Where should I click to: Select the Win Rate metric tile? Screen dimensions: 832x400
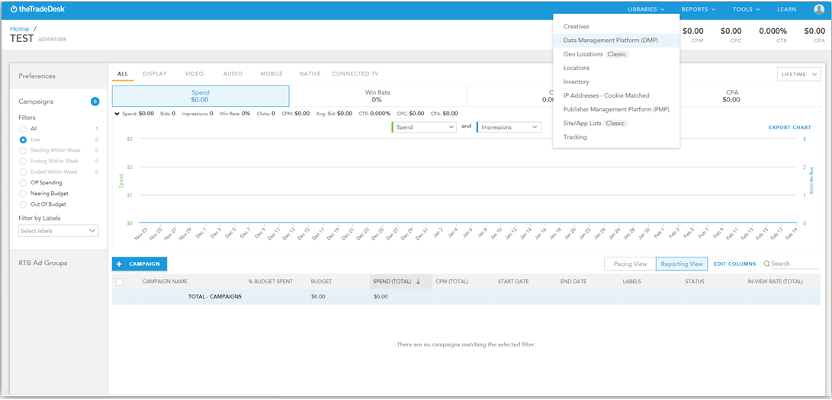[377, 96]
